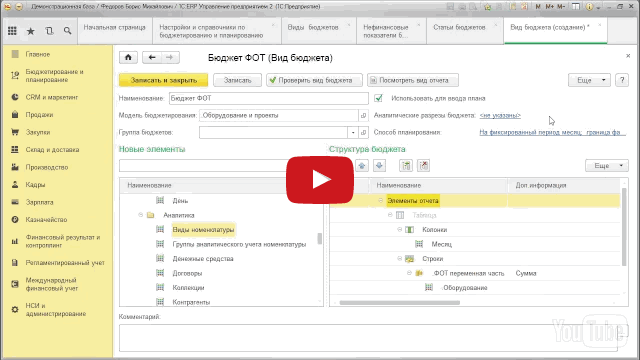Move structure element down with arrow icon
The width and height of the screenshot is (640, 360).
tap(379, 165)
